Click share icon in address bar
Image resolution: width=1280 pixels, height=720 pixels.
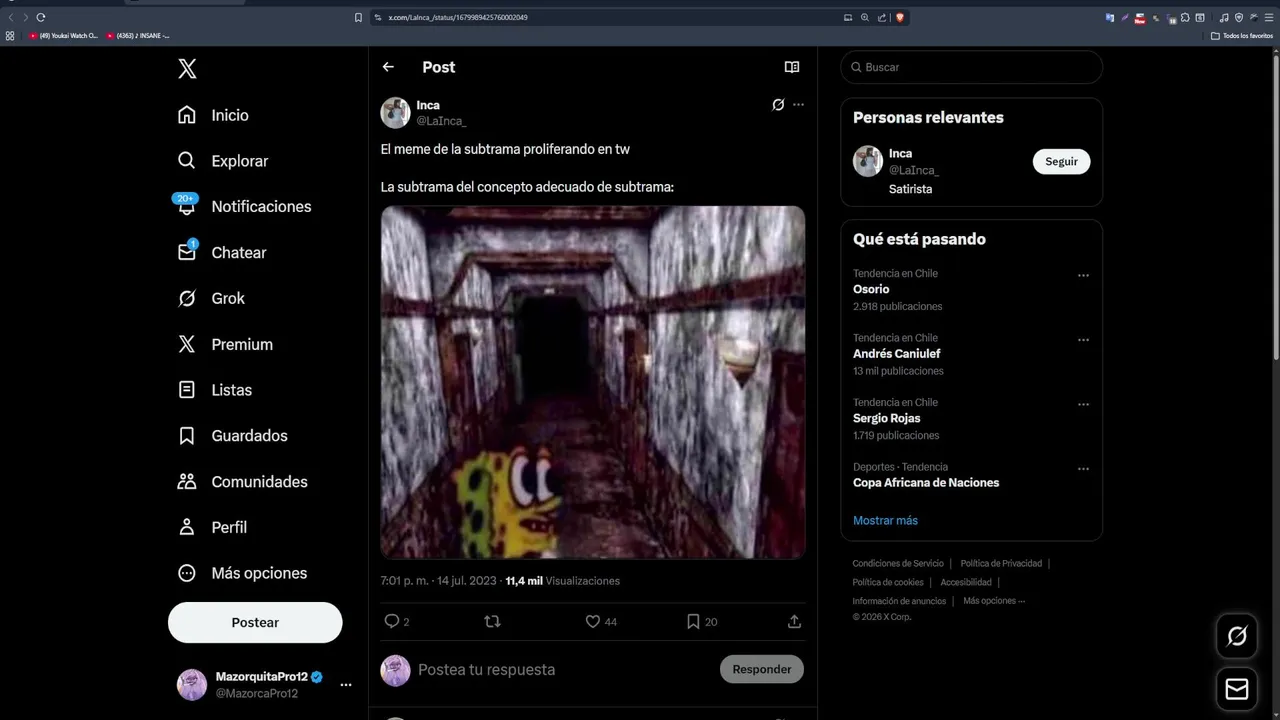881,17
